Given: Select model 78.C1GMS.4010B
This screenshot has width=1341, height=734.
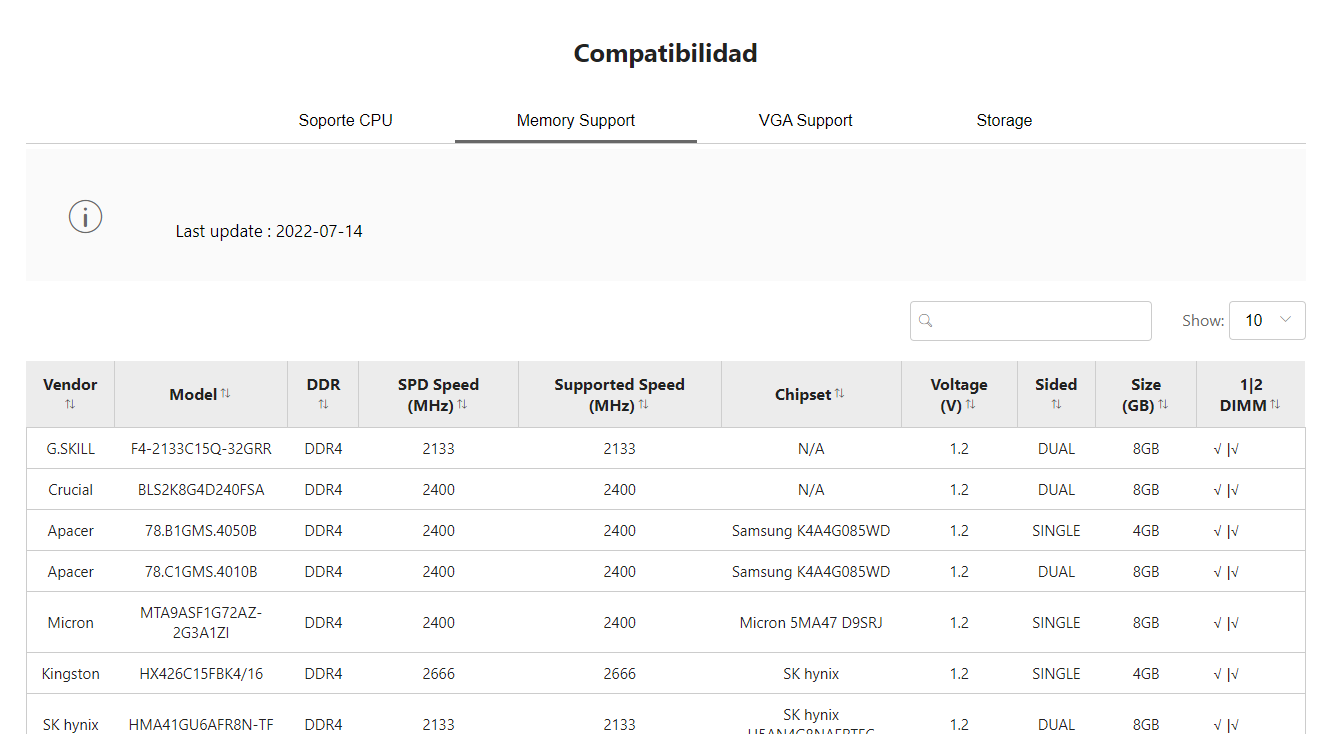Looking at the screenshot, I should [201, 572].
